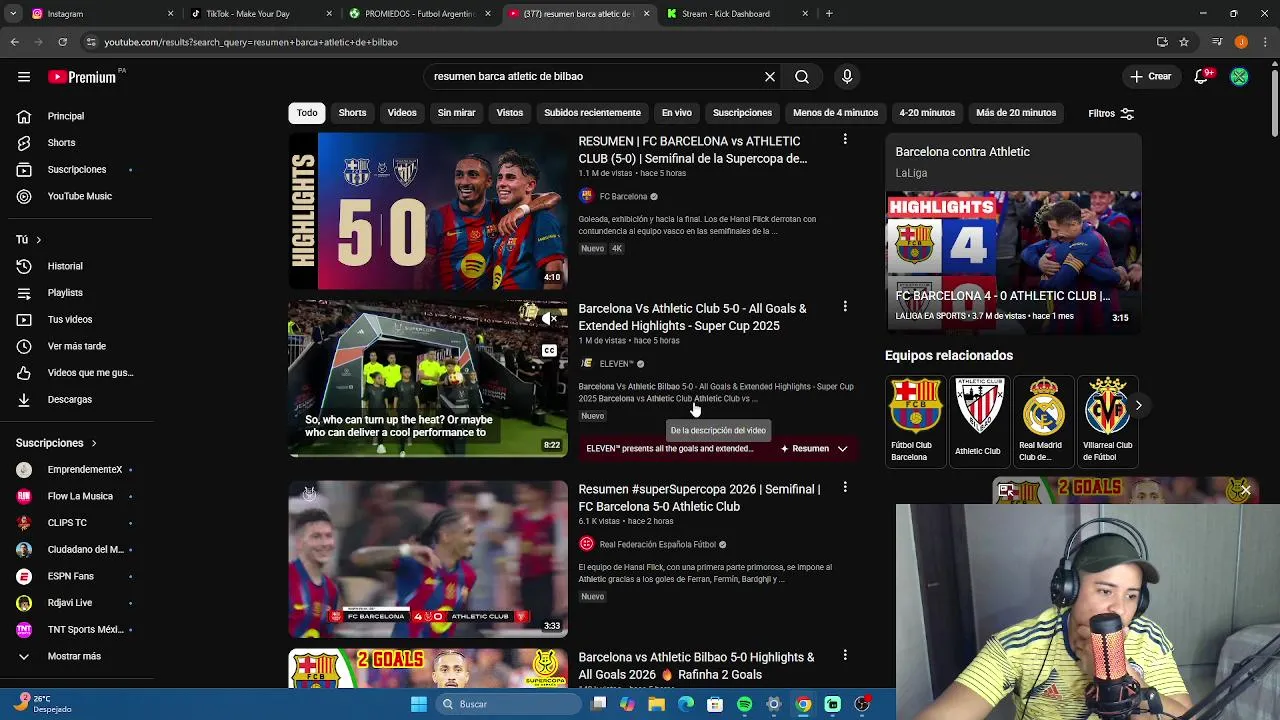The height and width of the screenshot is (720, 1280).
Task: Open the FC Barcelona channel link
Action: [x=623, y=197]
